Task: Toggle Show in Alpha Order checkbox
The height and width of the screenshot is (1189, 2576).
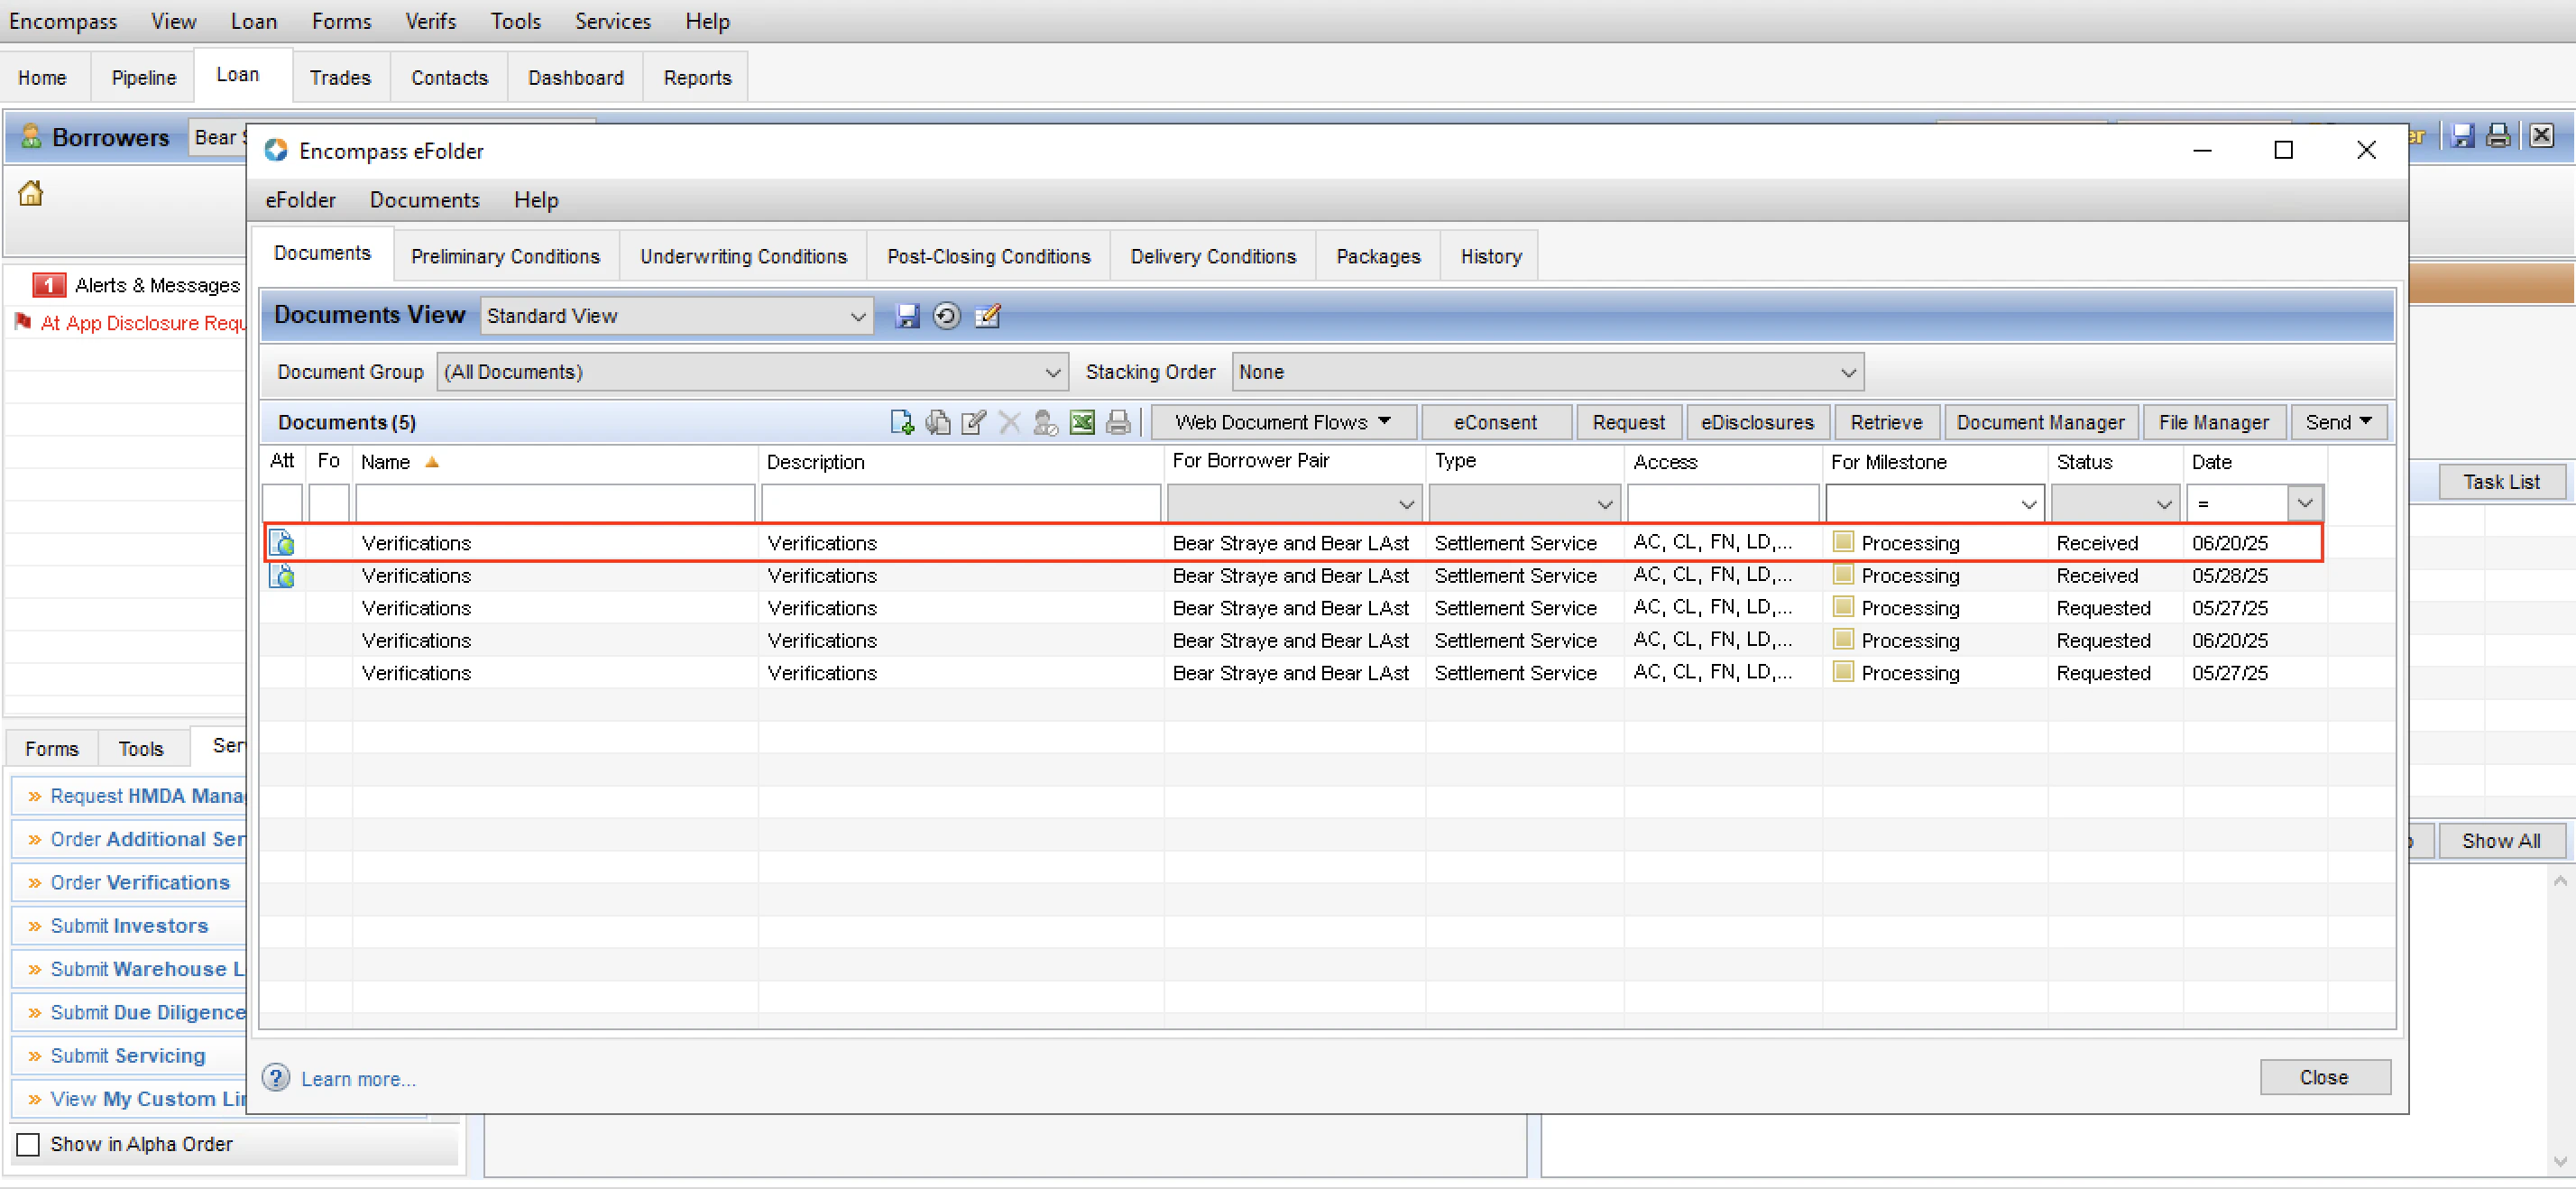Action: [28, 1144]
